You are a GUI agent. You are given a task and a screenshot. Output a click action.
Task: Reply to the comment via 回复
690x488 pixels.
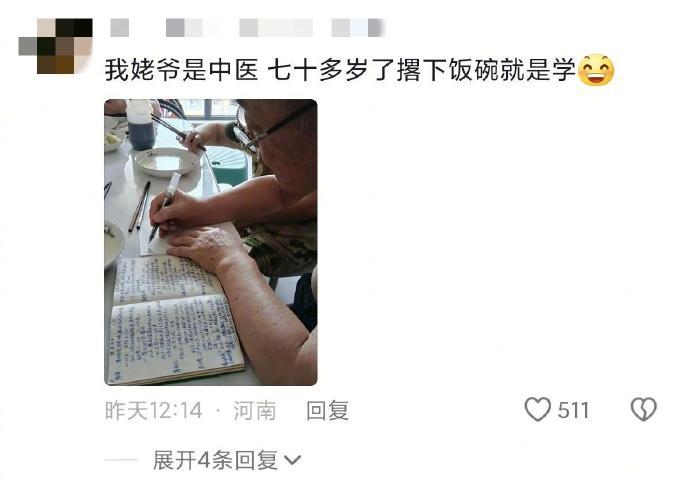coord(327,410)
